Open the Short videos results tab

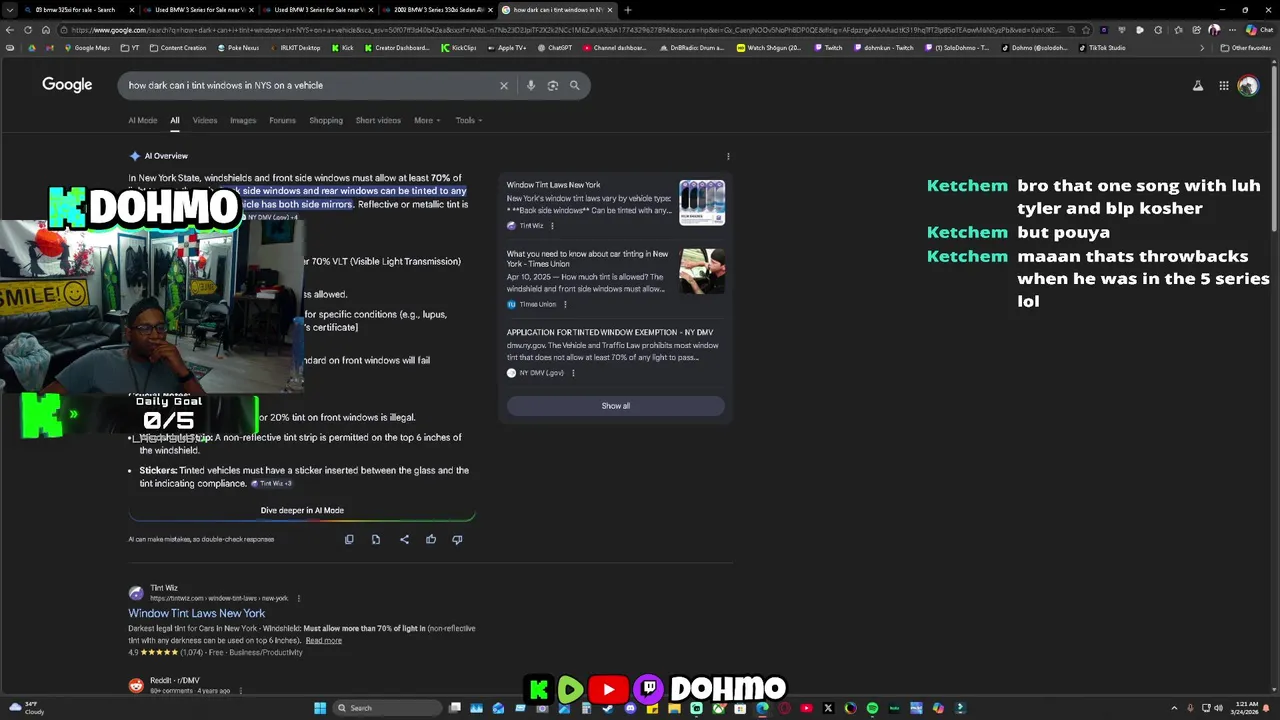[x=378, y=120]
